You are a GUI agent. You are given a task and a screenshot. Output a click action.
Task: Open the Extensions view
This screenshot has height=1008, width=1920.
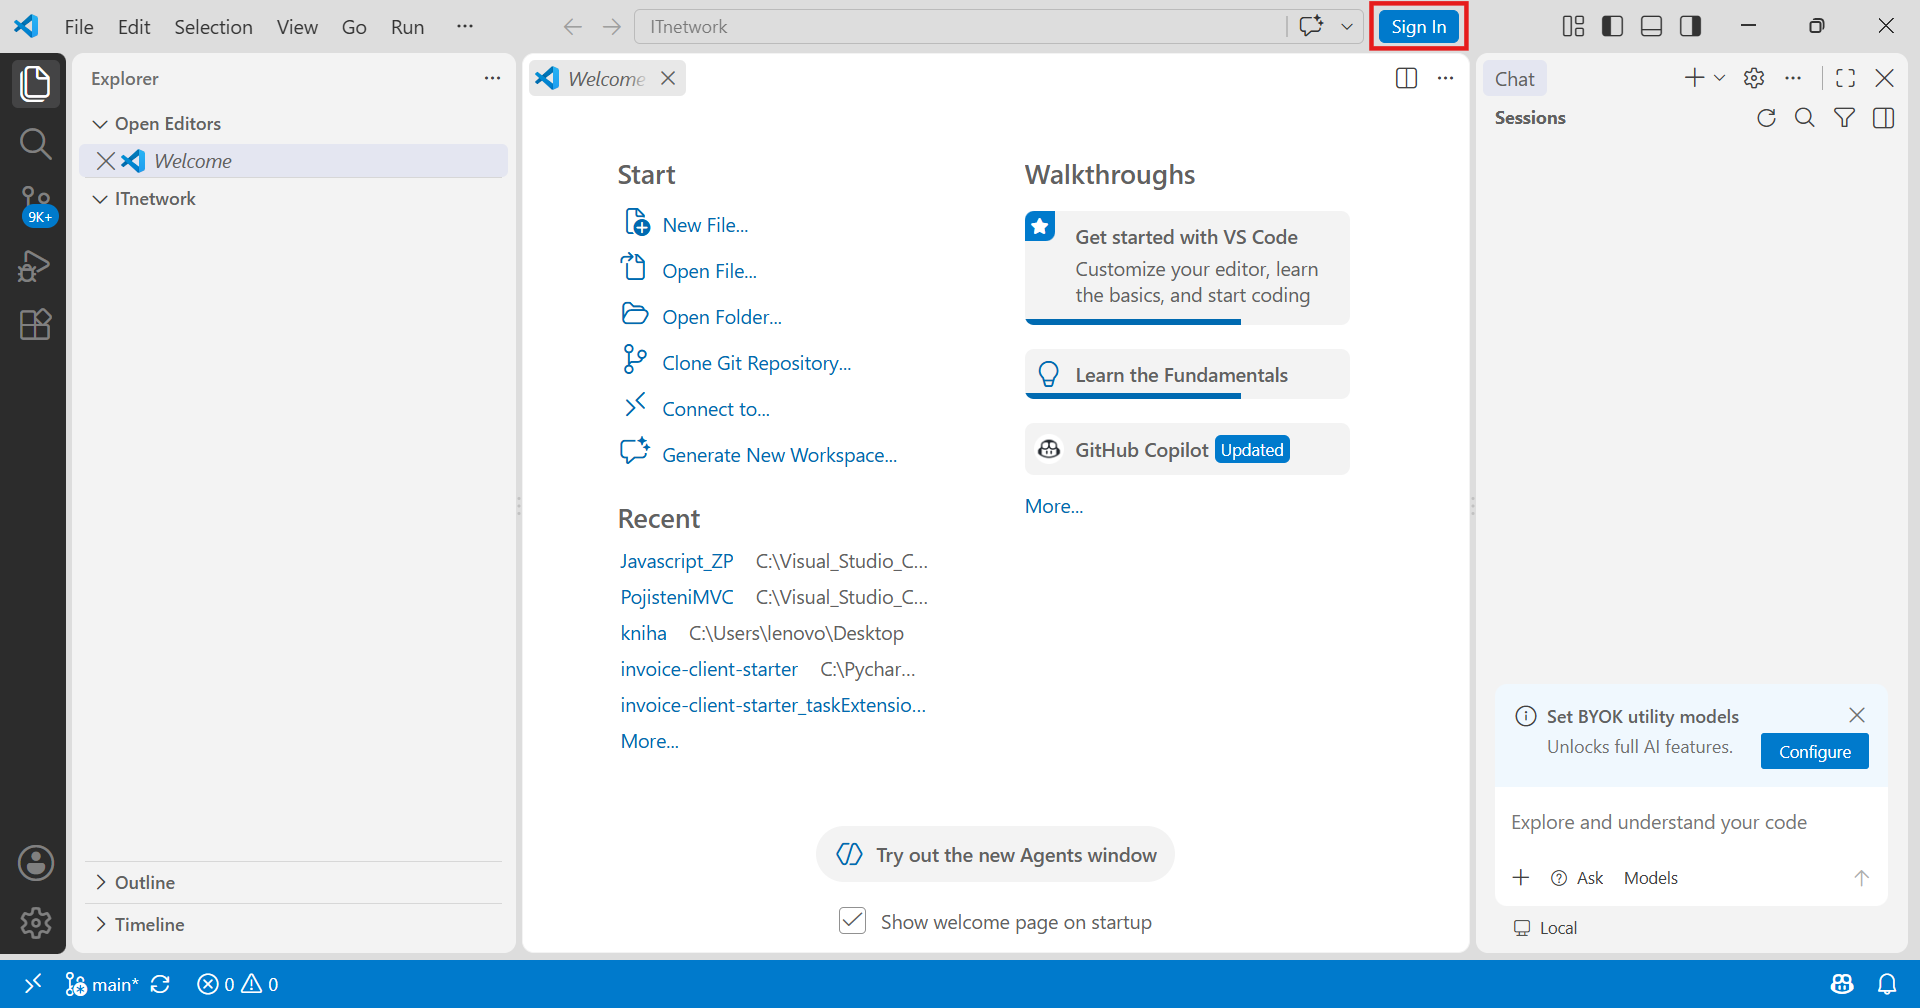pos(35,324)
